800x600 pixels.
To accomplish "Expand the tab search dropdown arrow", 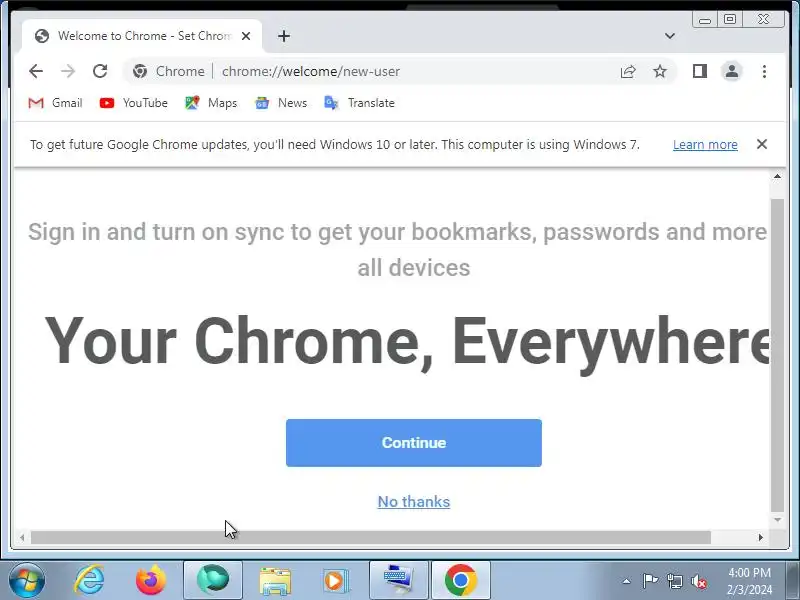I will pyautogui.click(x=670, y=36).
